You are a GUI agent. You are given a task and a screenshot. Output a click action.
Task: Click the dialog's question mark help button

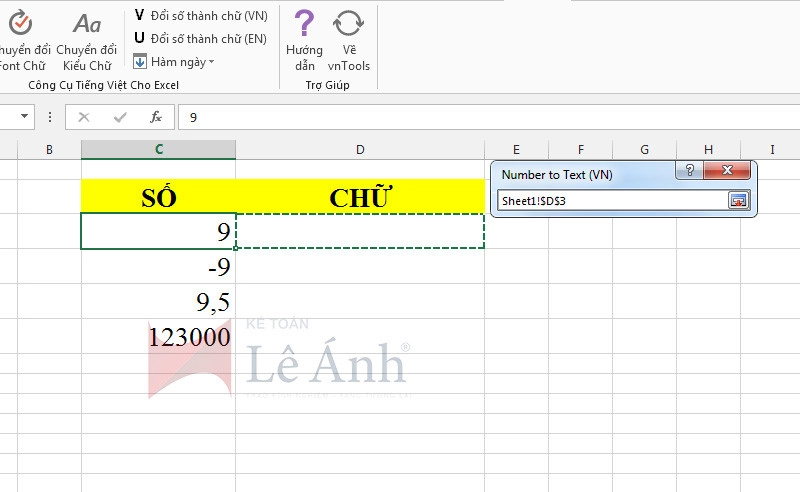[687, 172]
